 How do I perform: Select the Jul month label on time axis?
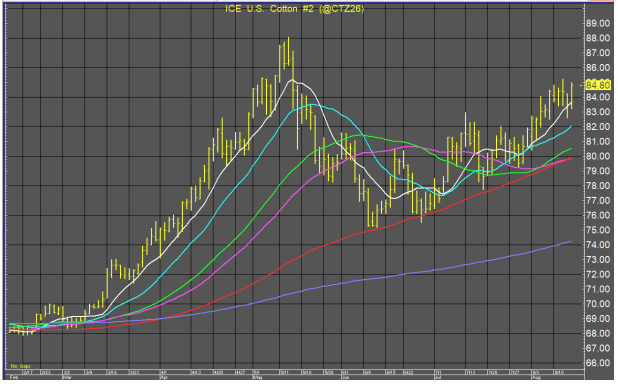(438, 377)
